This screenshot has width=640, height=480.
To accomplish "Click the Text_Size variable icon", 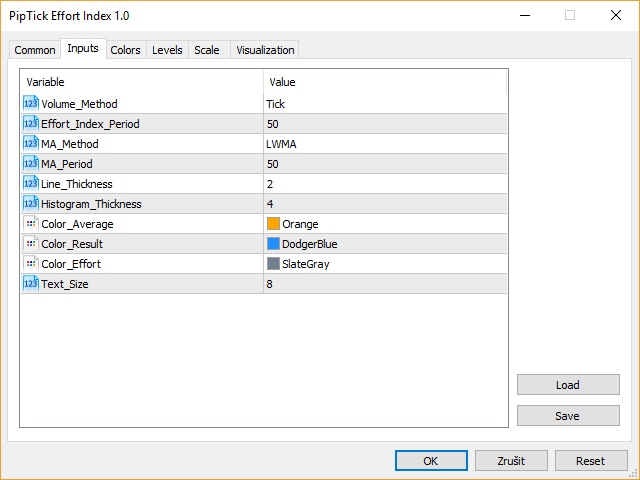I will coord(30,284).
